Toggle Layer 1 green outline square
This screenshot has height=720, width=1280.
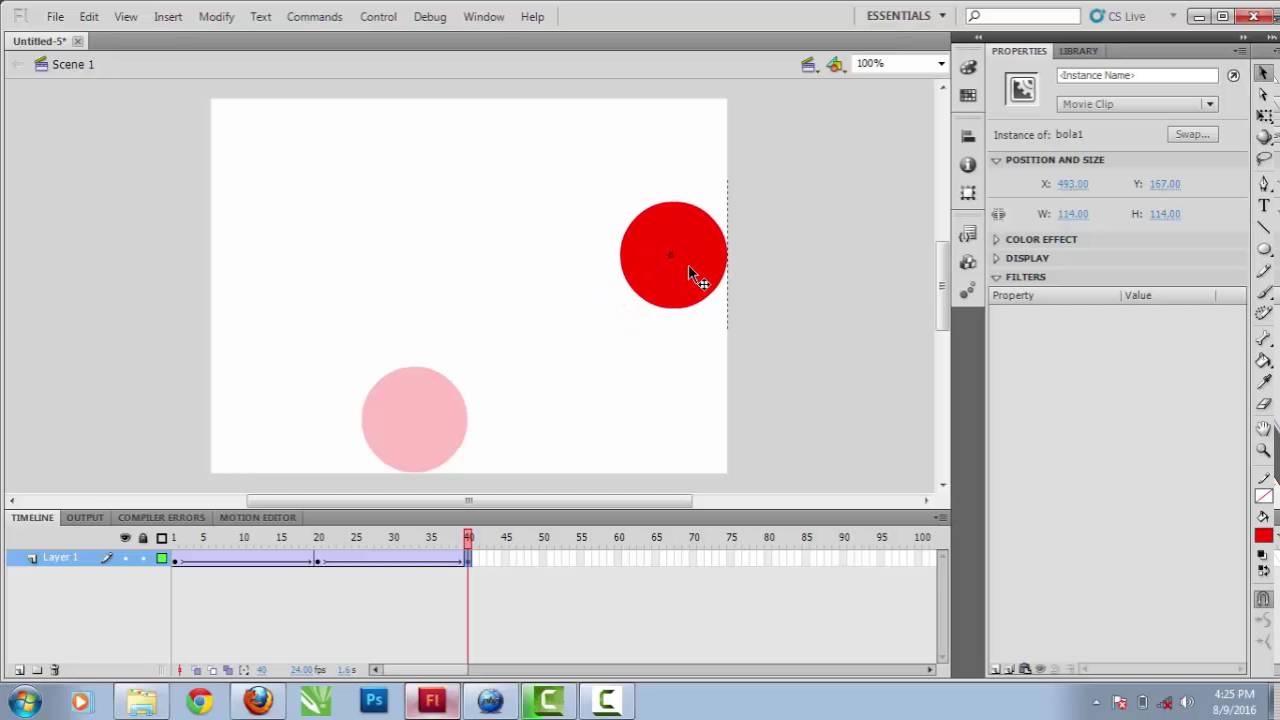tap(162, 558)
